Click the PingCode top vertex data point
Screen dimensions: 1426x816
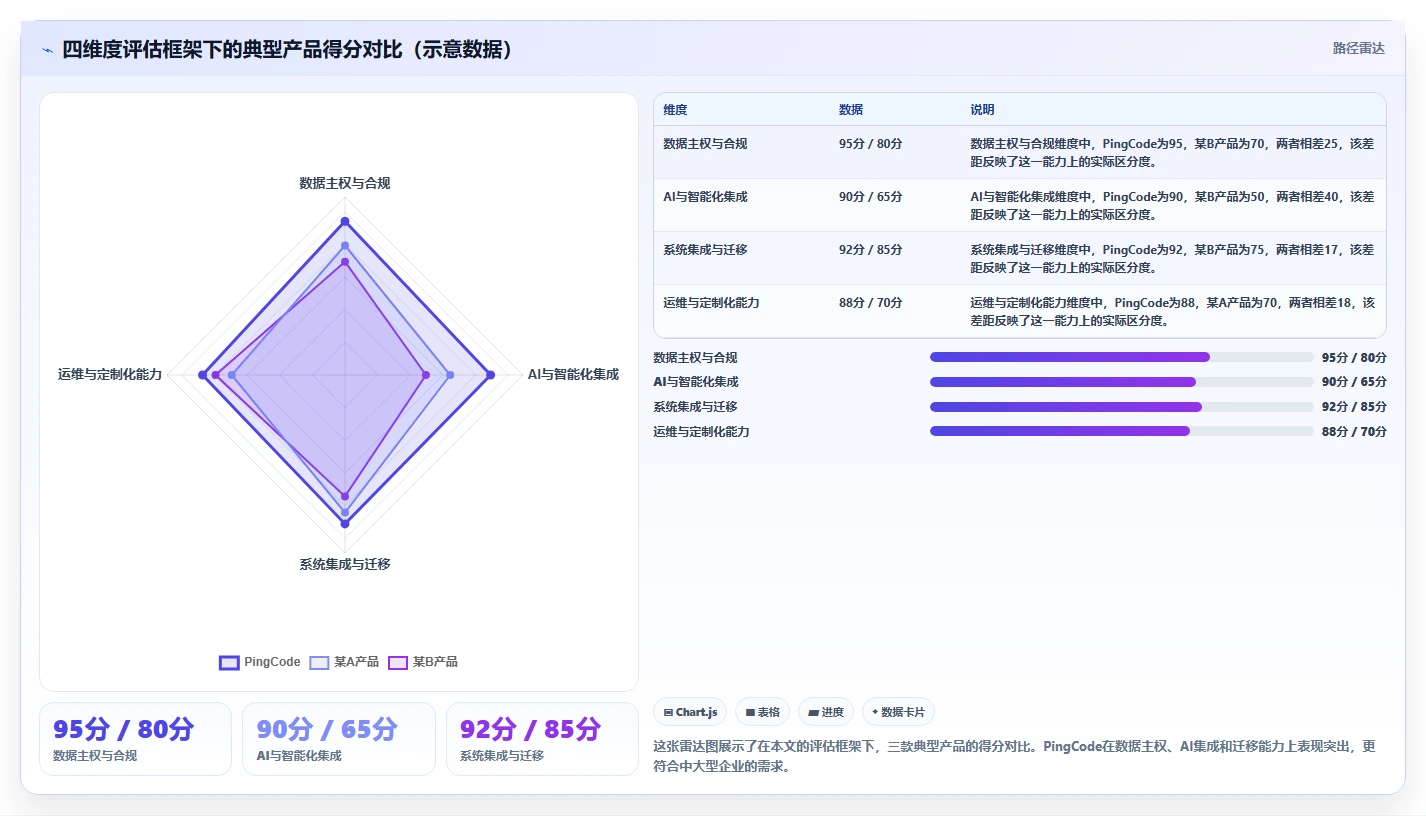click(x=345, y=221)
